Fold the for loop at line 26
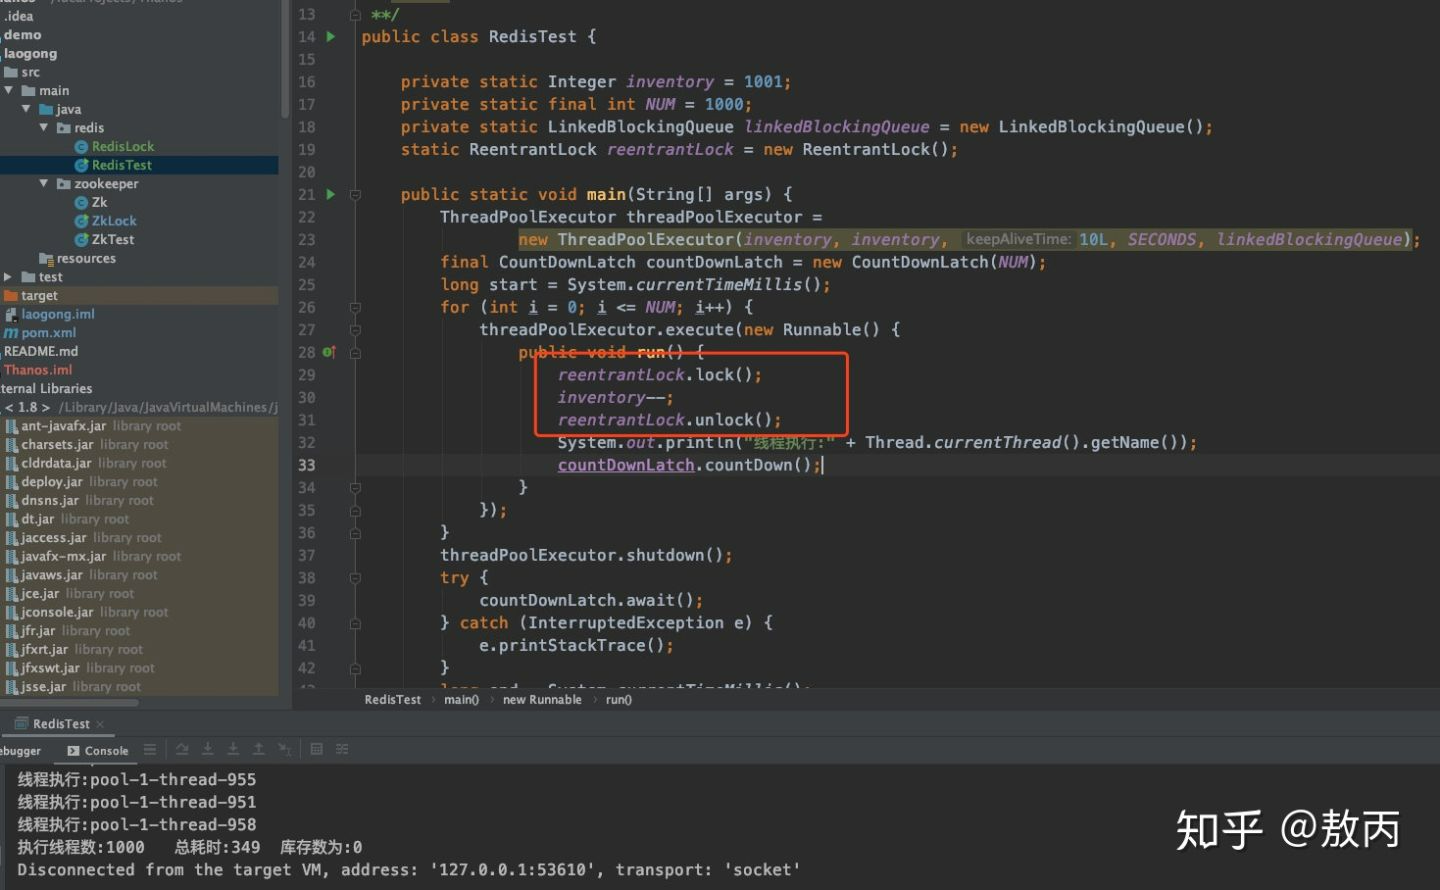This screenshot has width=1440, height=890. pos(355,307)
